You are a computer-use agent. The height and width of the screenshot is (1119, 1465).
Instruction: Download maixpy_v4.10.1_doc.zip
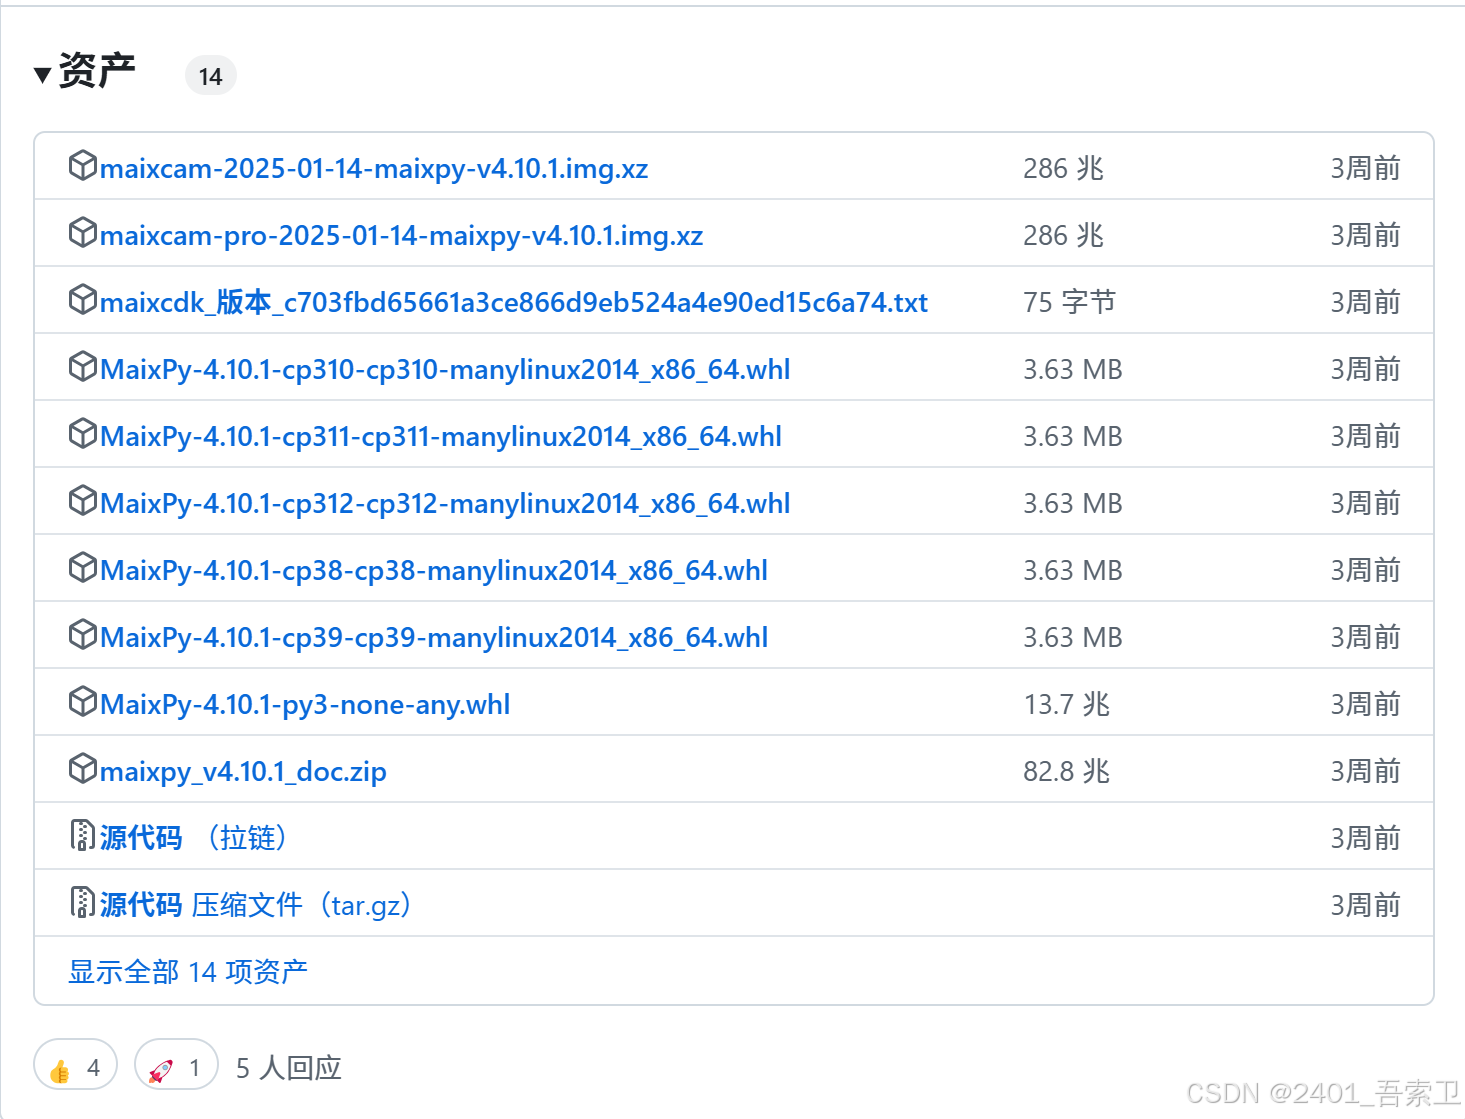point(243,771)
